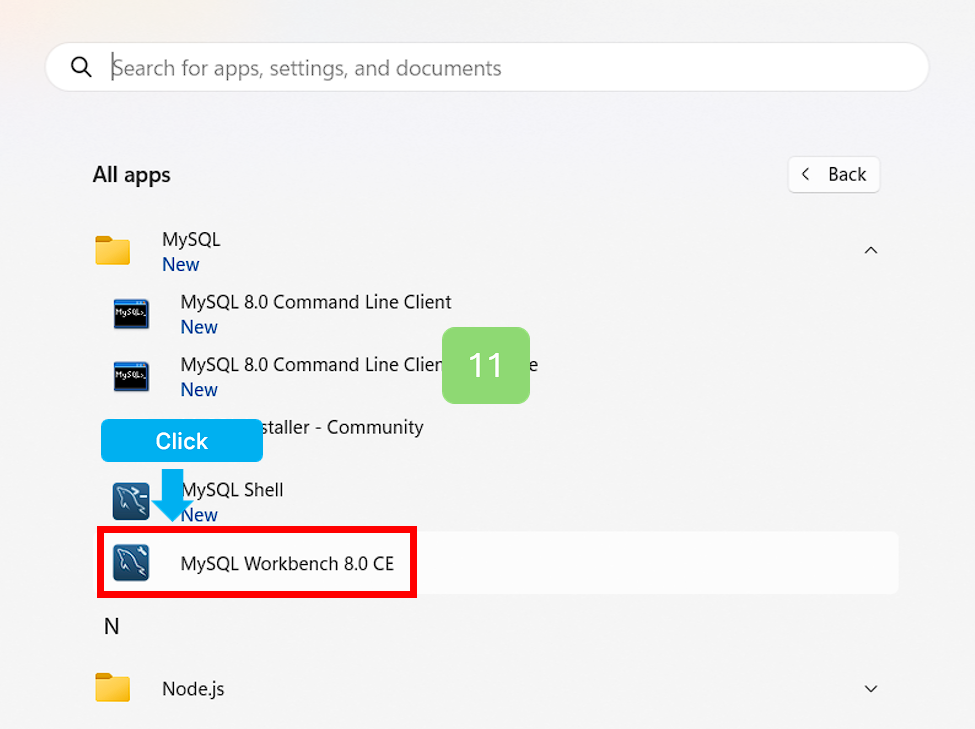This screenshot has width=975, height=729.
Task: Click the magnifying glass search icon
Action: [81, 67]
